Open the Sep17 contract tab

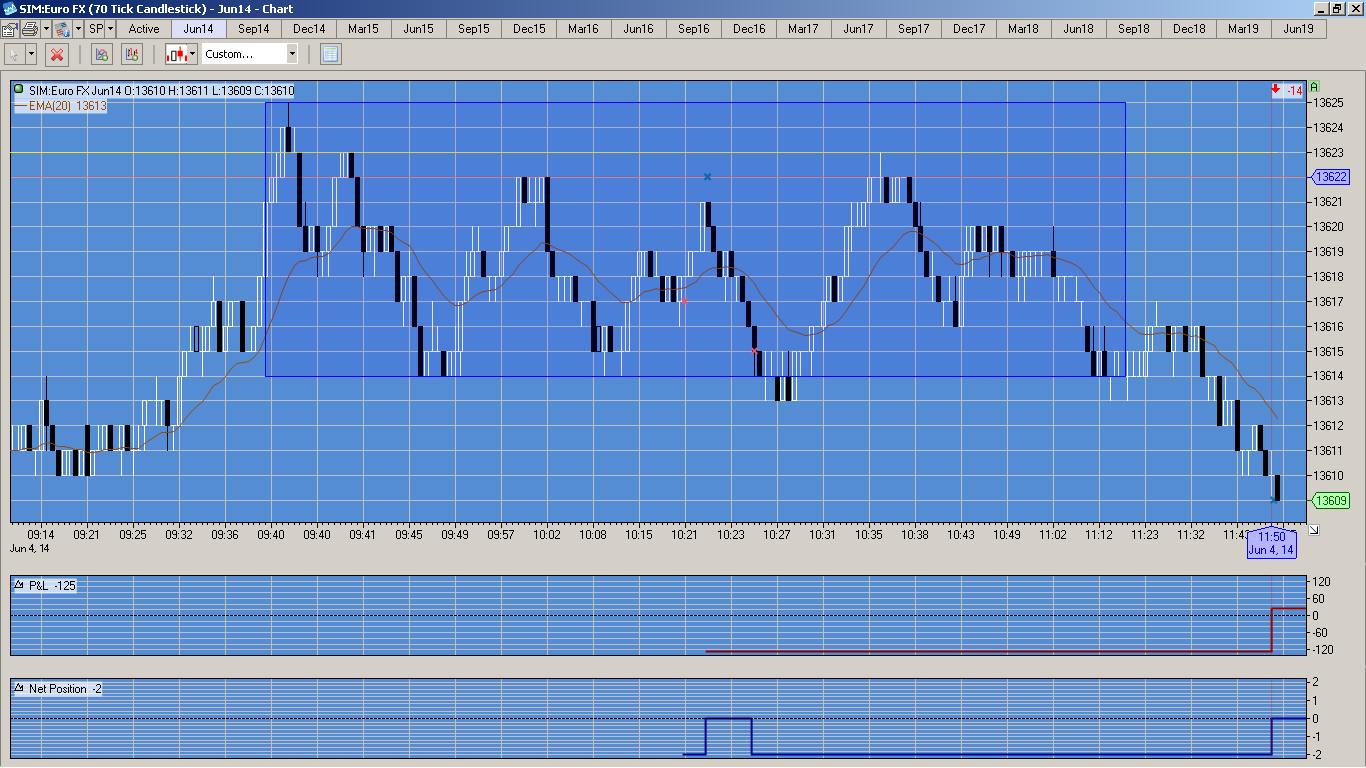(914, 29)
